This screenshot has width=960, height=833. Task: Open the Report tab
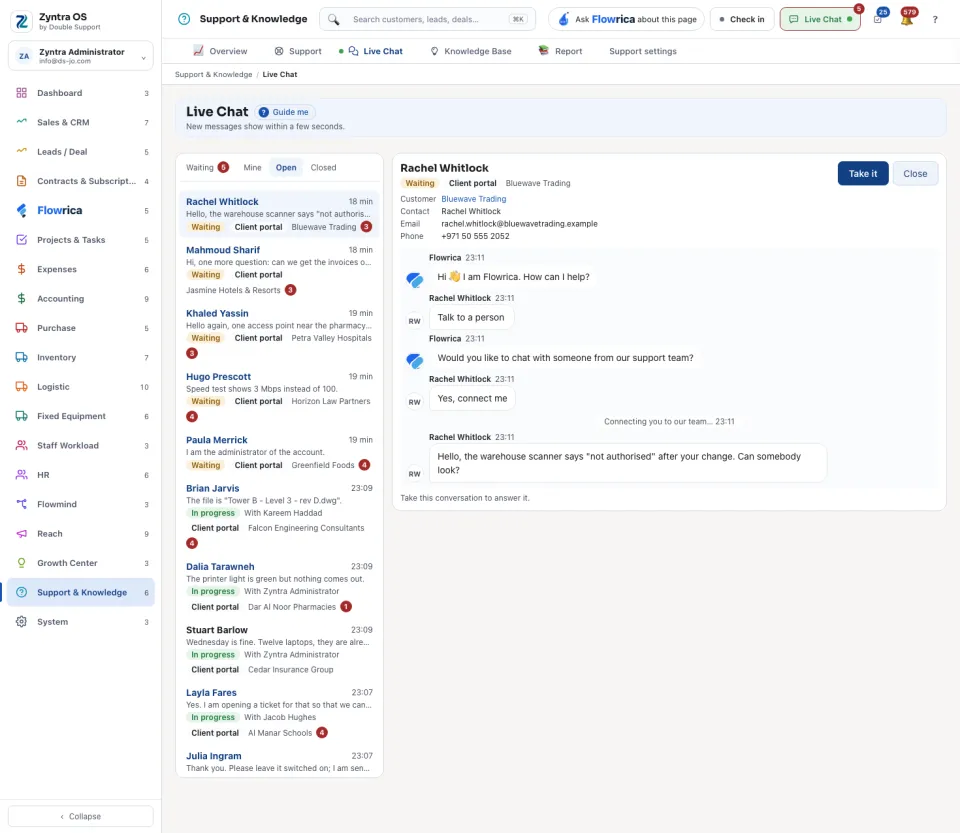tap(560, 51)
